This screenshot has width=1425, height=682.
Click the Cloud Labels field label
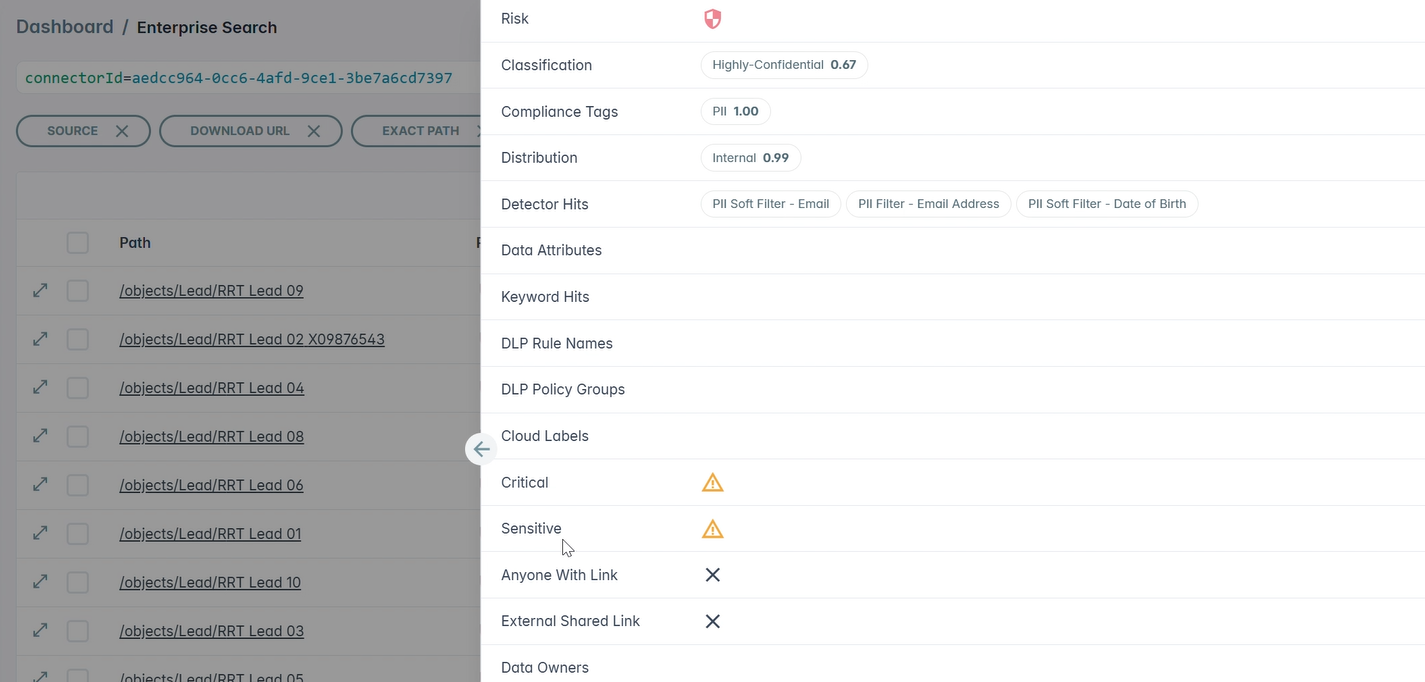point(545,436)
